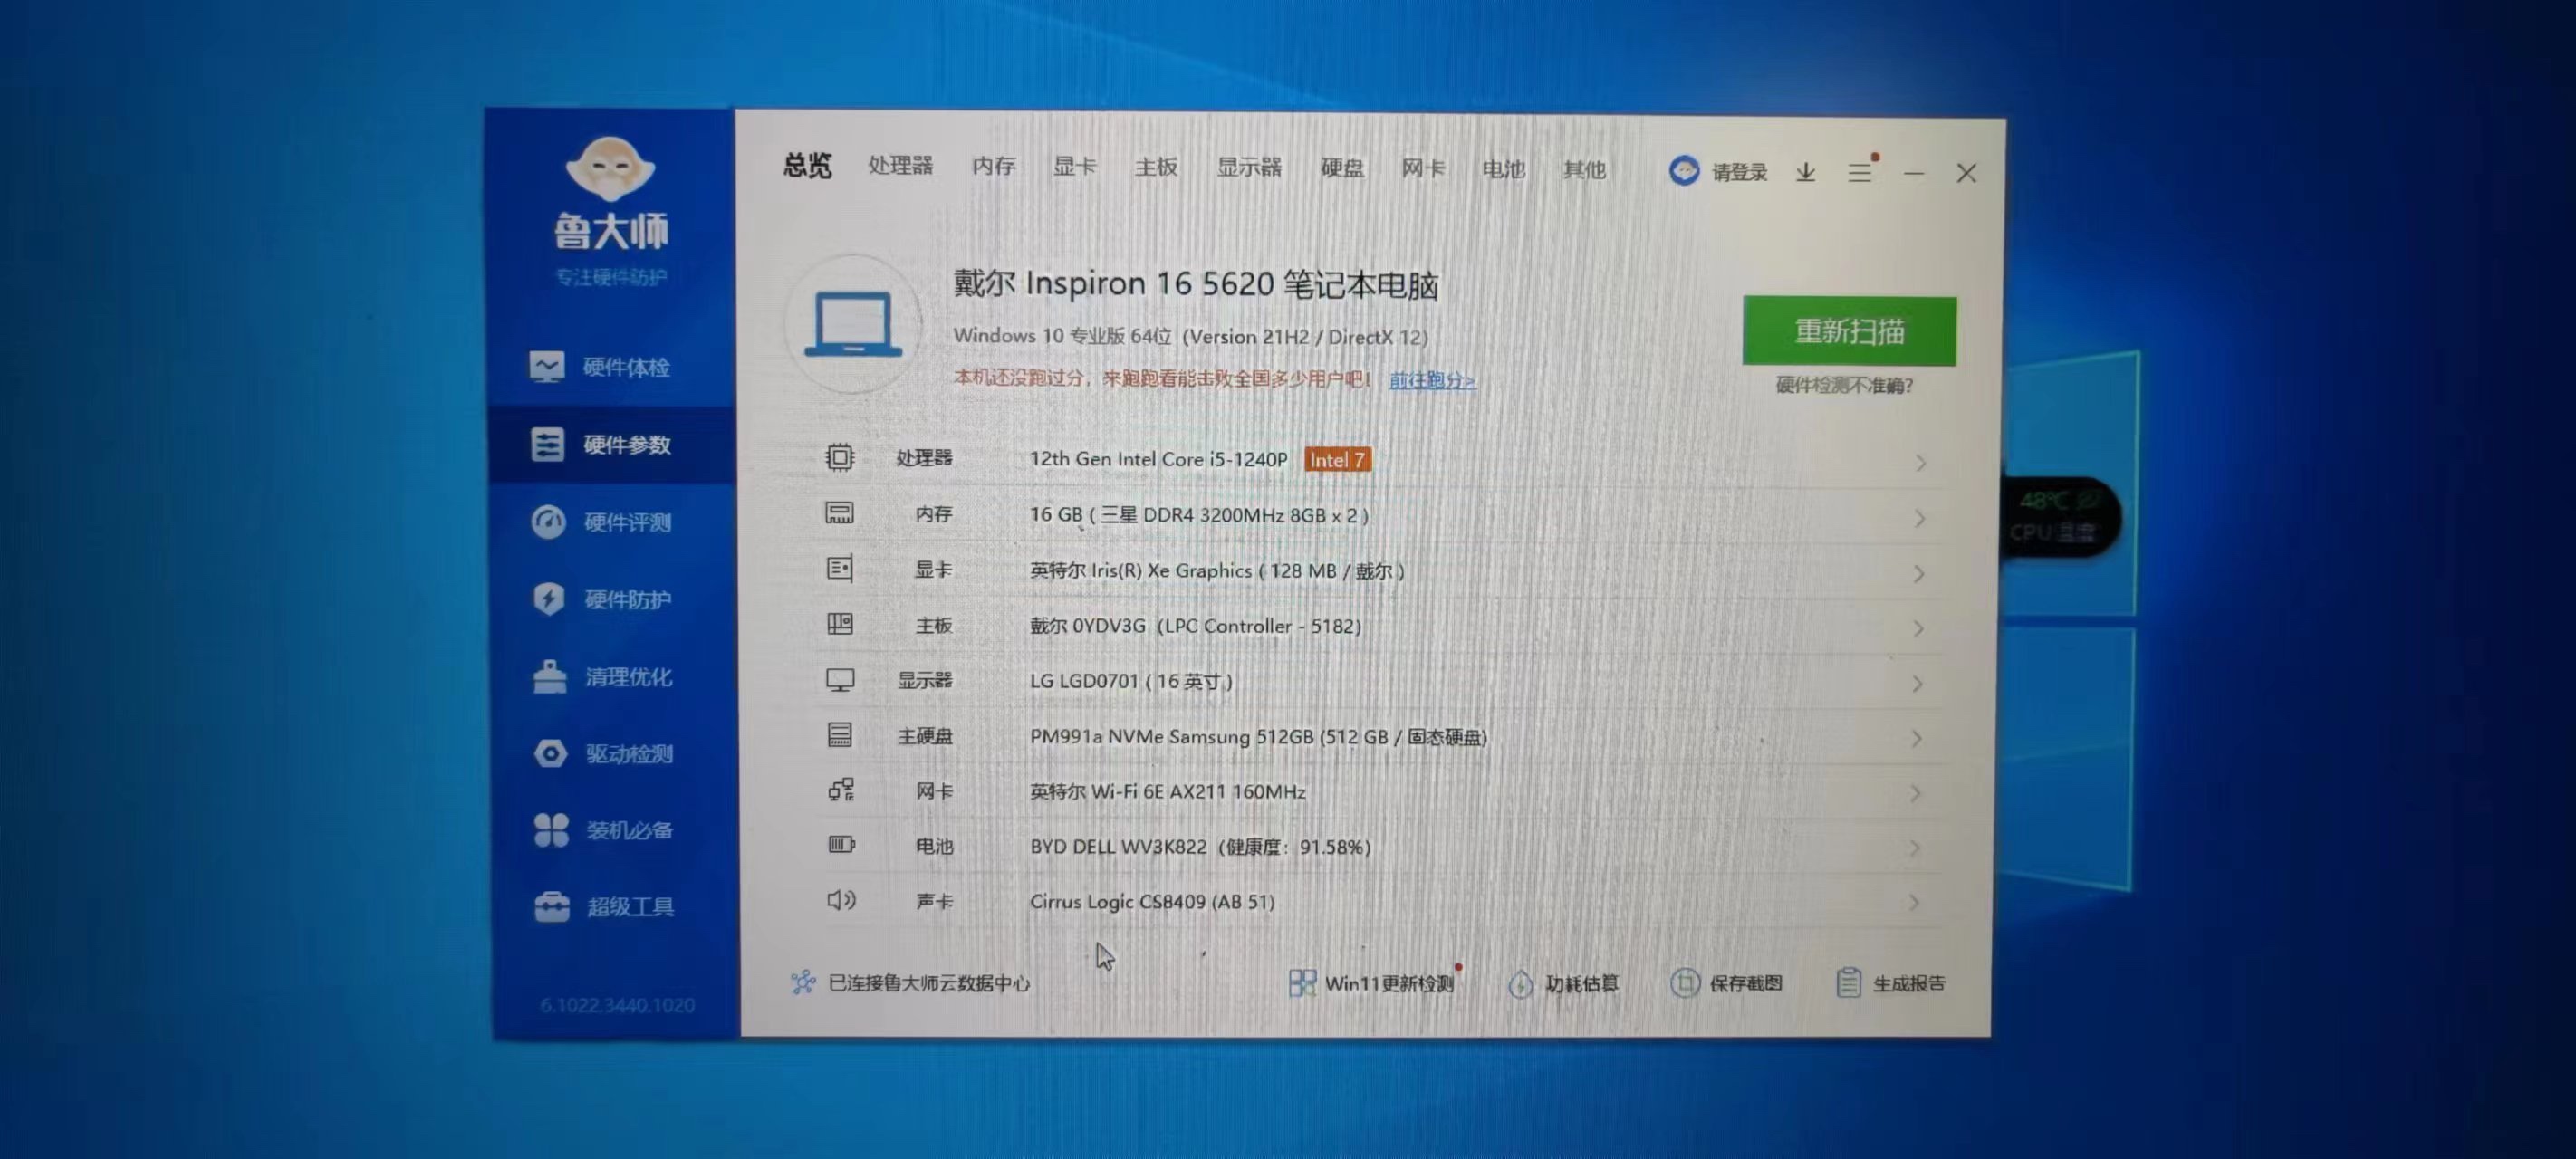
Task: Open the hamburger menu icon
Action: pos(1859,172)
